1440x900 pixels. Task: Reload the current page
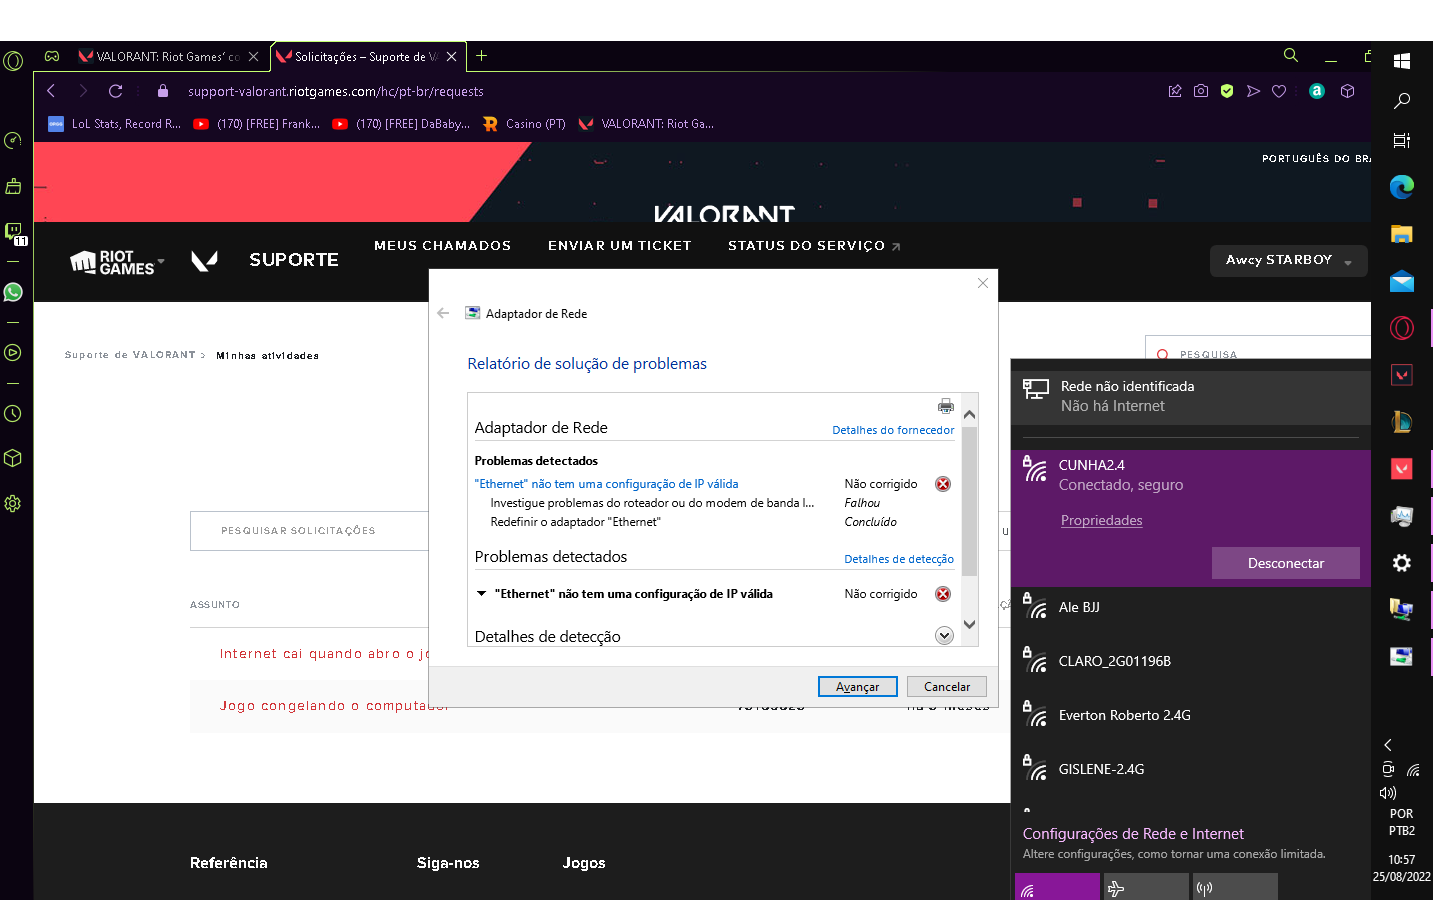tap(116, 91)
